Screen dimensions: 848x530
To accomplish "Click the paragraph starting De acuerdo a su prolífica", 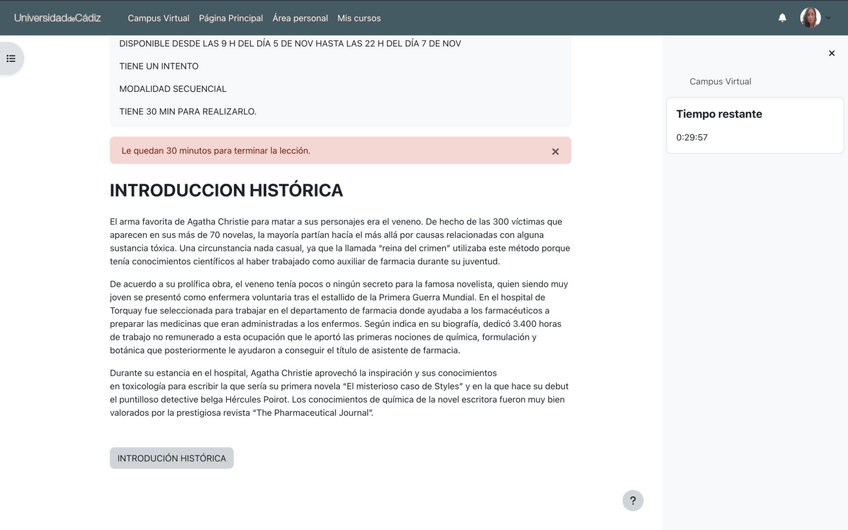I will (x=339, y=317).
